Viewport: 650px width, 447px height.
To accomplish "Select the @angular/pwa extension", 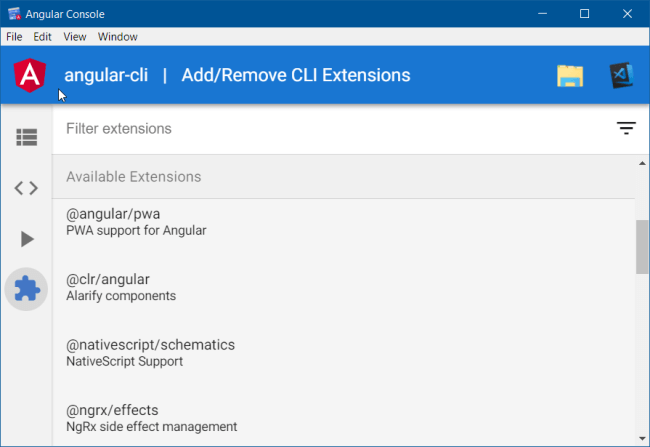I will tap(343, 222).
